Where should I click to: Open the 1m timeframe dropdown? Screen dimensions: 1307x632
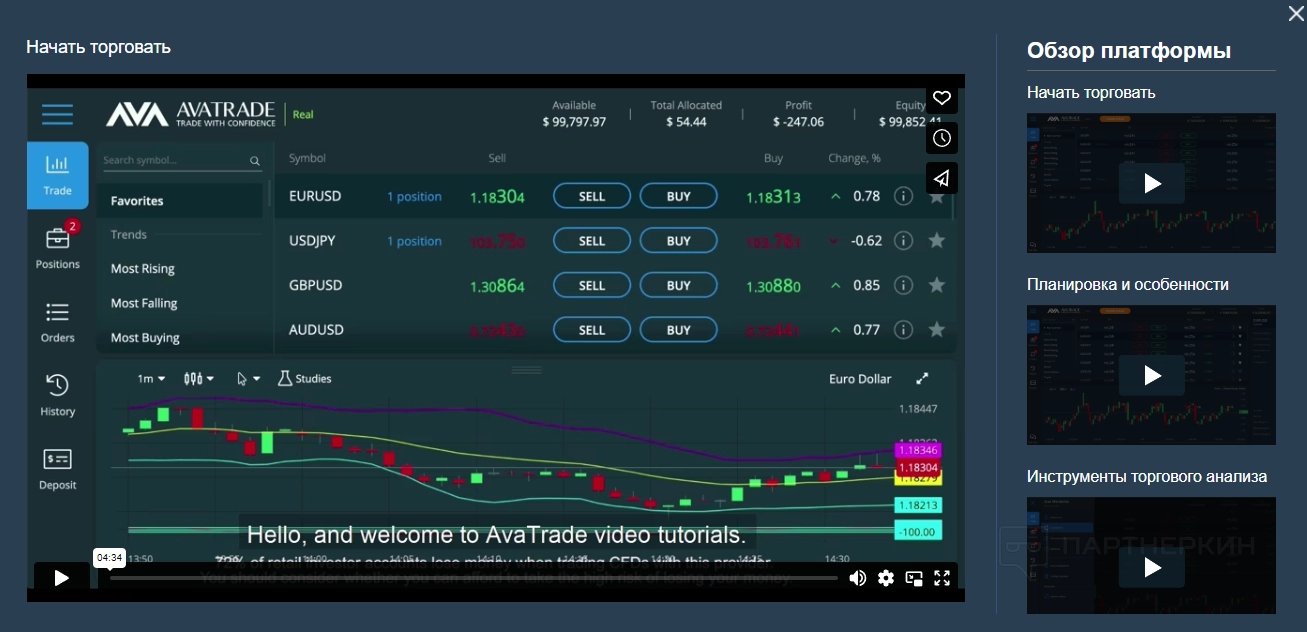pos(151,379)
